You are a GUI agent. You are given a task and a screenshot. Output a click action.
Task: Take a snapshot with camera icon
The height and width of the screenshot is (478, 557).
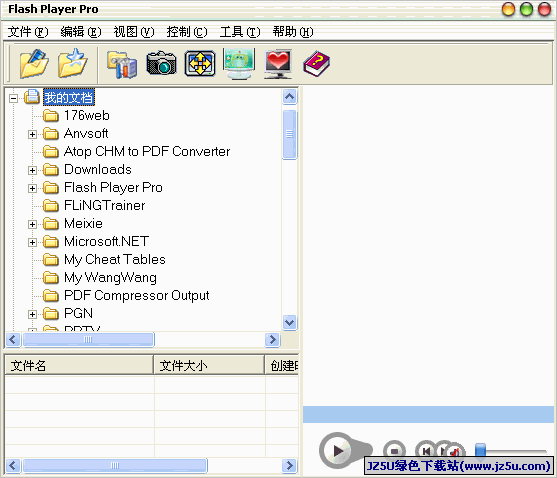pos(161,63)
